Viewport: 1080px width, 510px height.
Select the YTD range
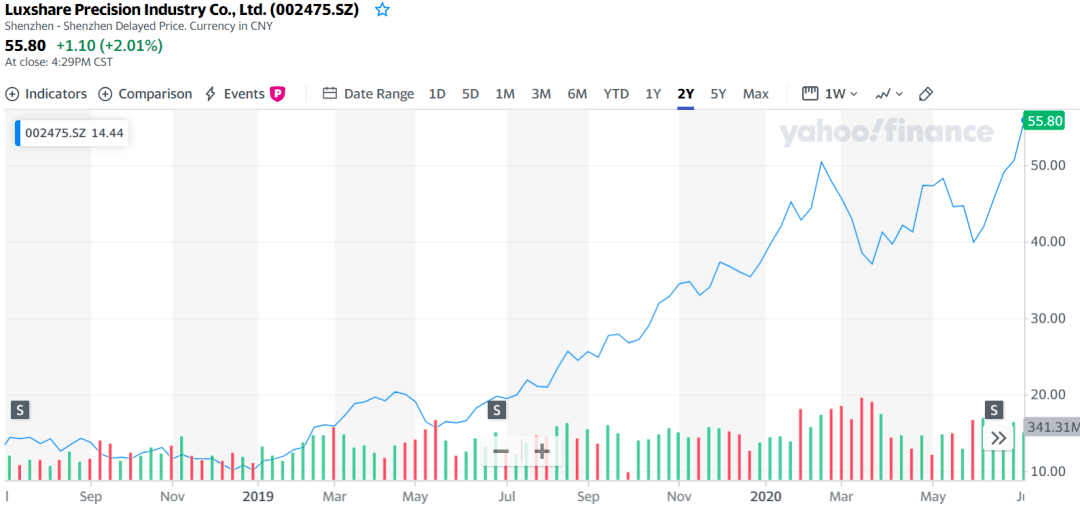[x=616, y=94]
